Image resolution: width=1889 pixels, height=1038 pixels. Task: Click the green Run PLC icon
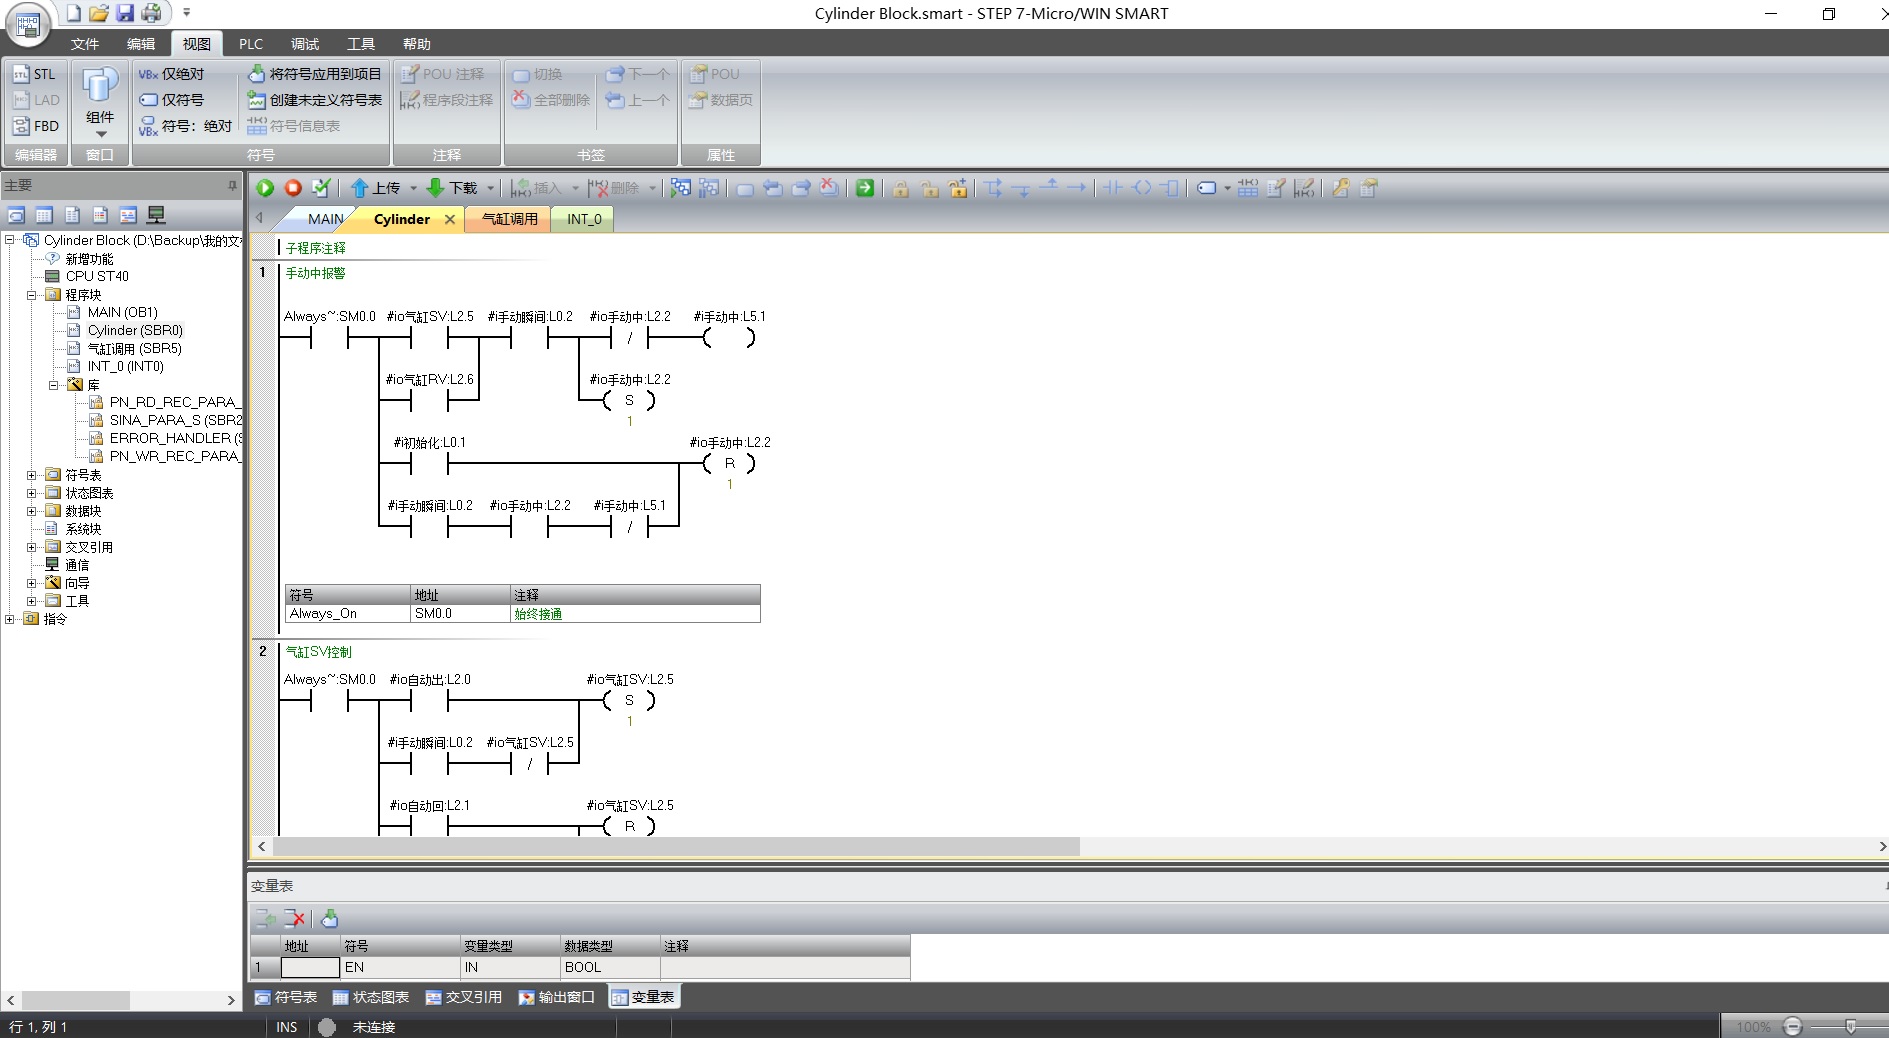[265, 188]
